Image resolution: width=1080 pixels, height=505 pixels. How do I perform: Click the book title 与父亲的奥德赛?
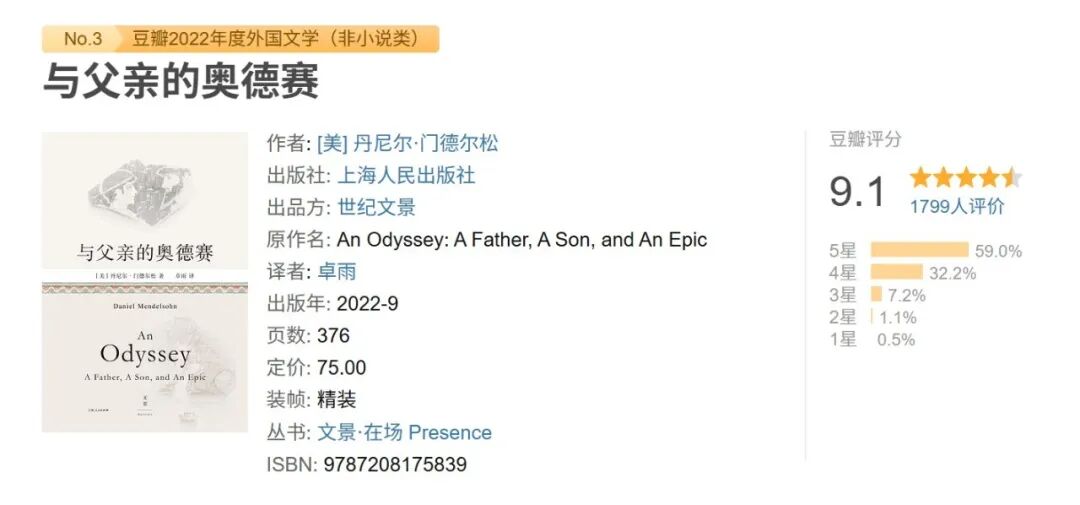[180, 81]
